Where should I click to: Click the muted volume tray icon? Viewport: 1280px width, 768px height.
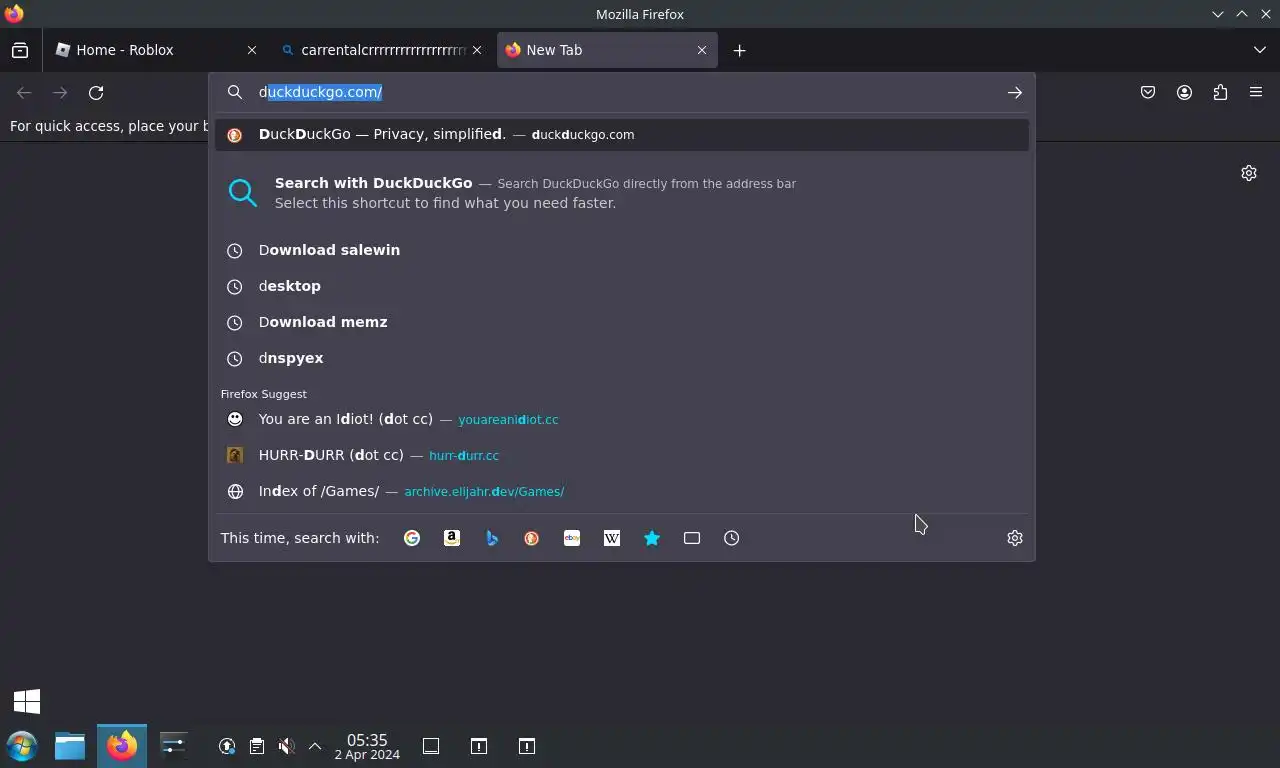pos(286,746)
